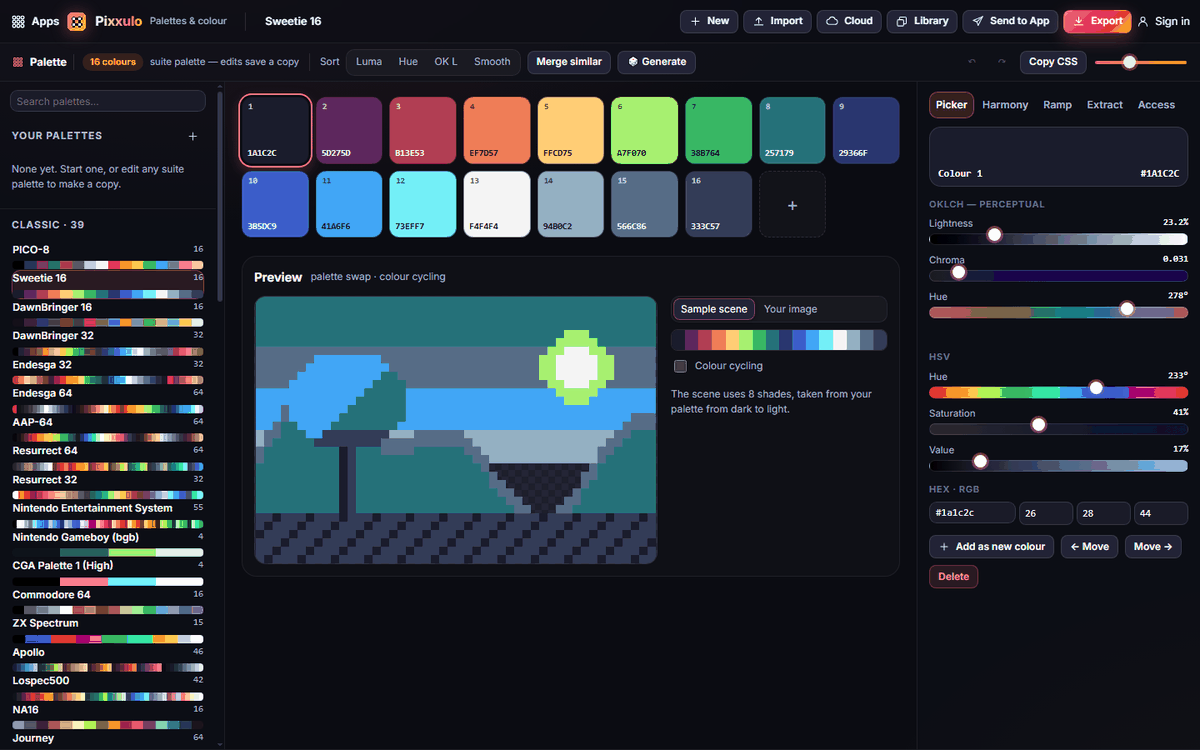Open the PICO-8 palette
1200x750 pixels.
[x=108, y=255]
